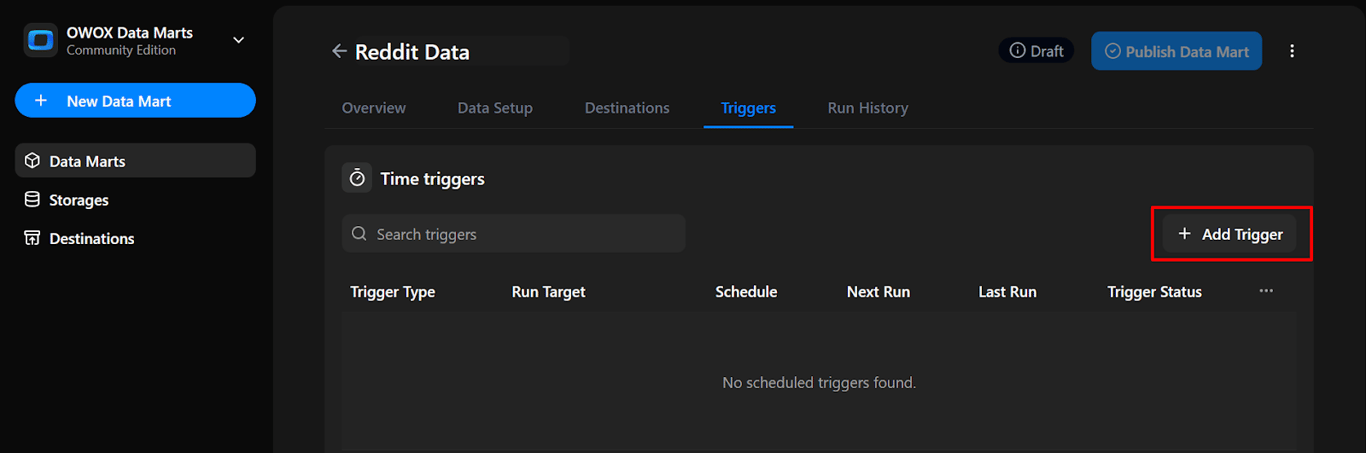1366x453 pixels.
Task: Open the vertical more options menu
Action: tap(1292, 51)
